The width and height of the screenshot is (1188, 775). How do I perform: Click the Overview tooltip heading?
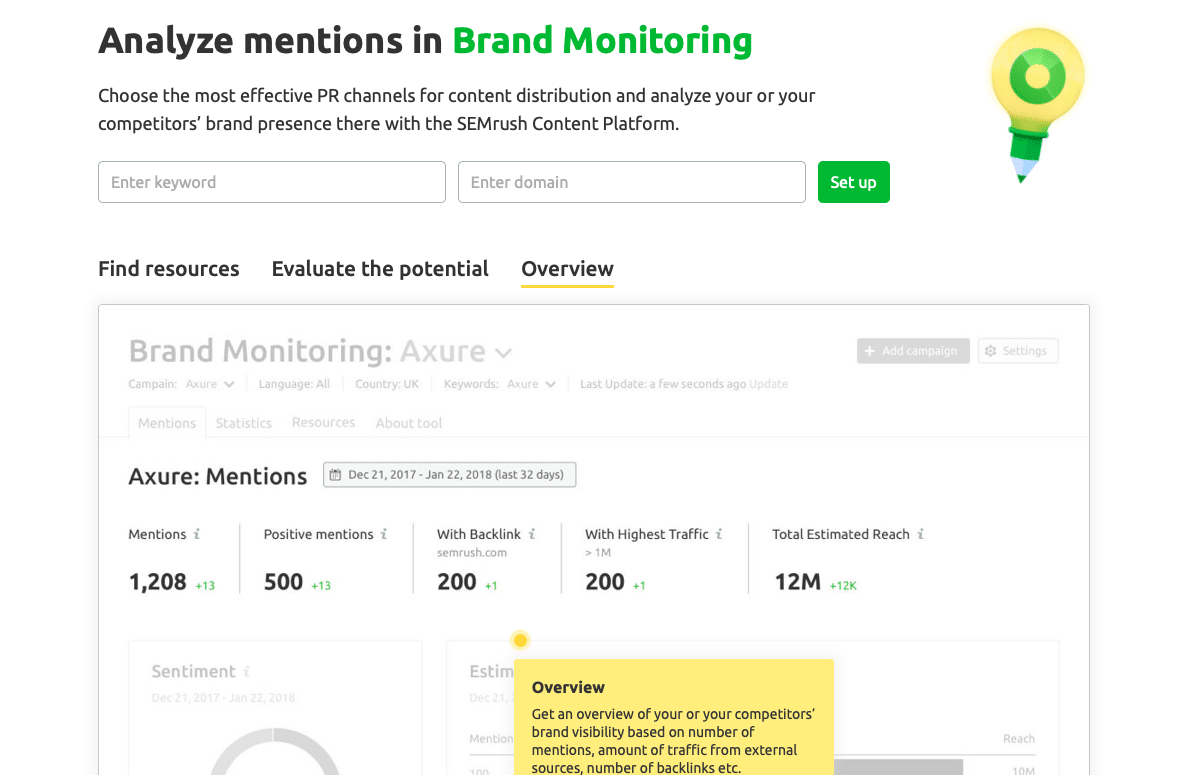coord(568,687)
